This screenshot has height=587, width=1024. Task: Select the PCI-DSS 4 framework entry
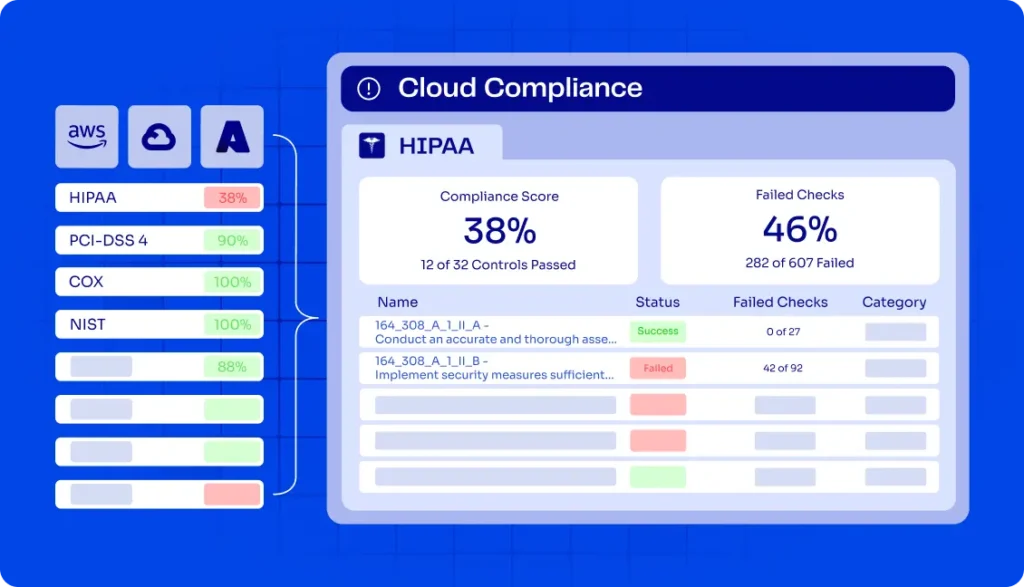tap(158, 239)
